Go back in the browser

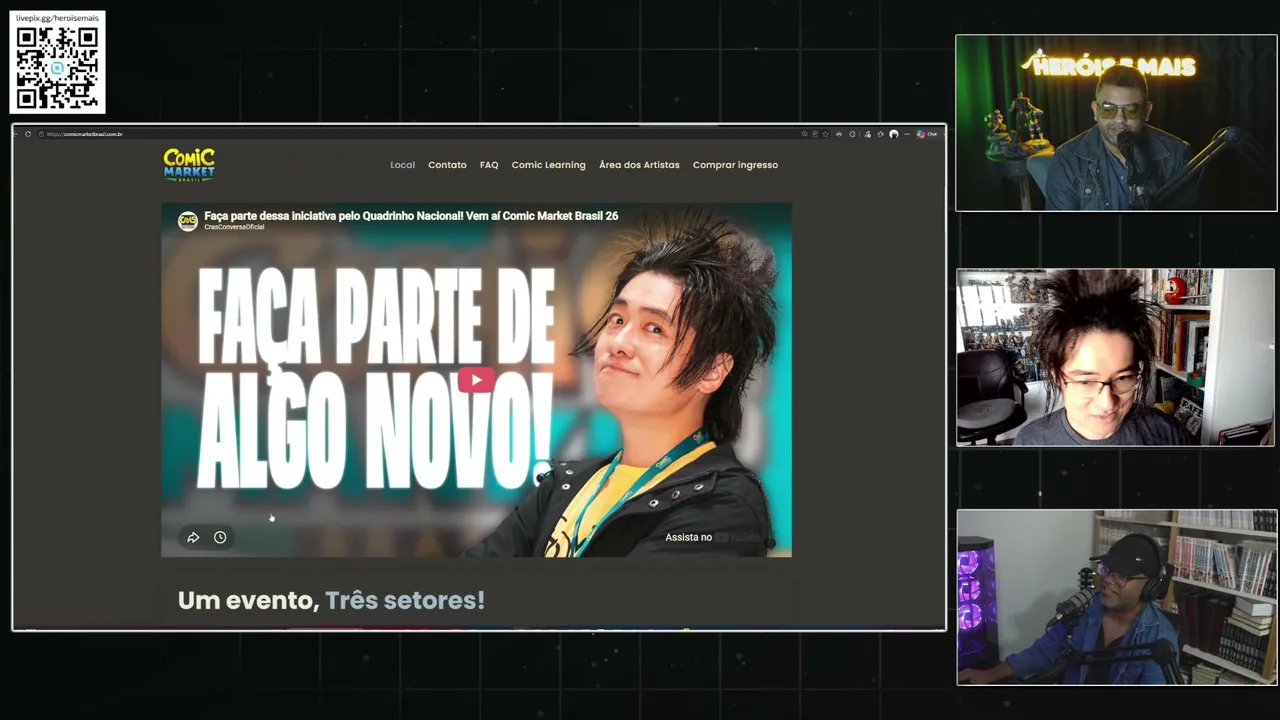[x=16, y=134]
